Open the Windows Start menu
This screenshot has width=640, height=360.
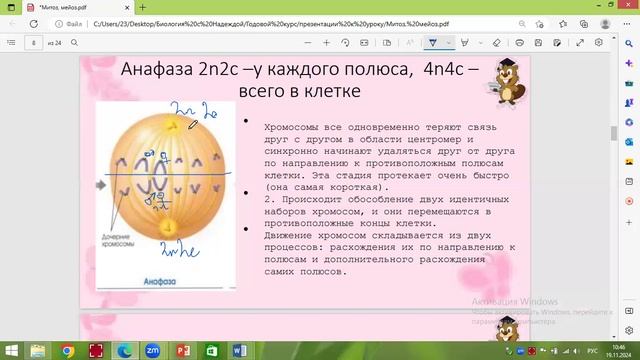(x=11, y=351)
